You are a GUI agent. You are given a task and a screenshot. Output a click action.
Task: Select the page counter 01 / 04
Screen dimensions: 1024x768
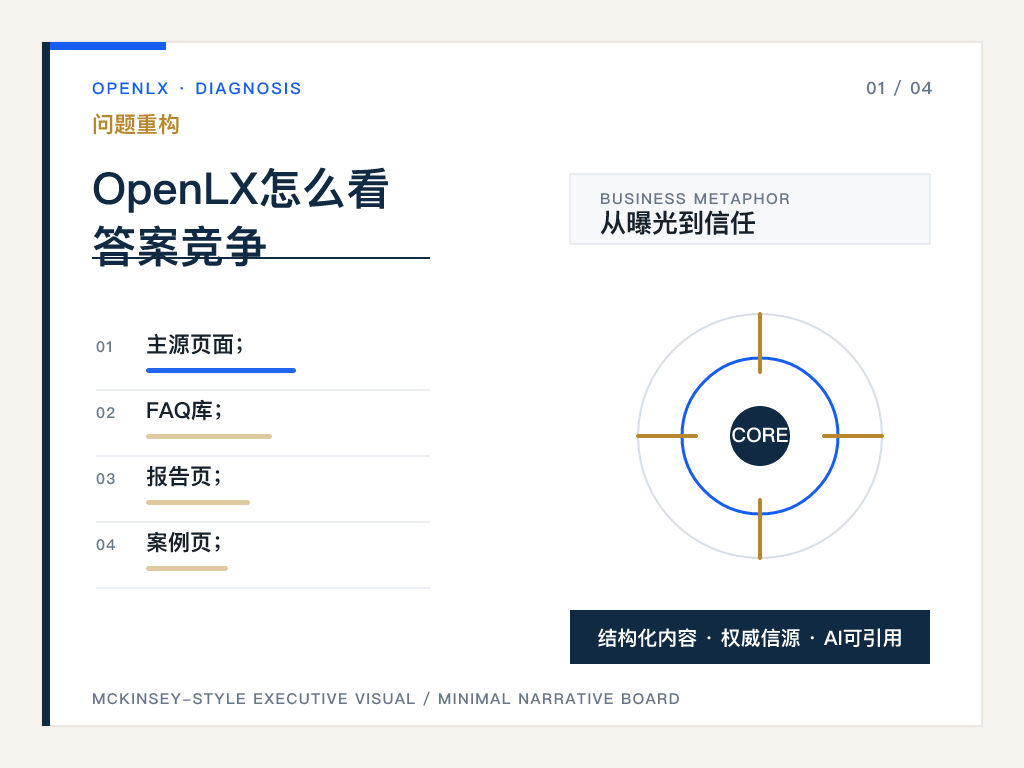899,88
